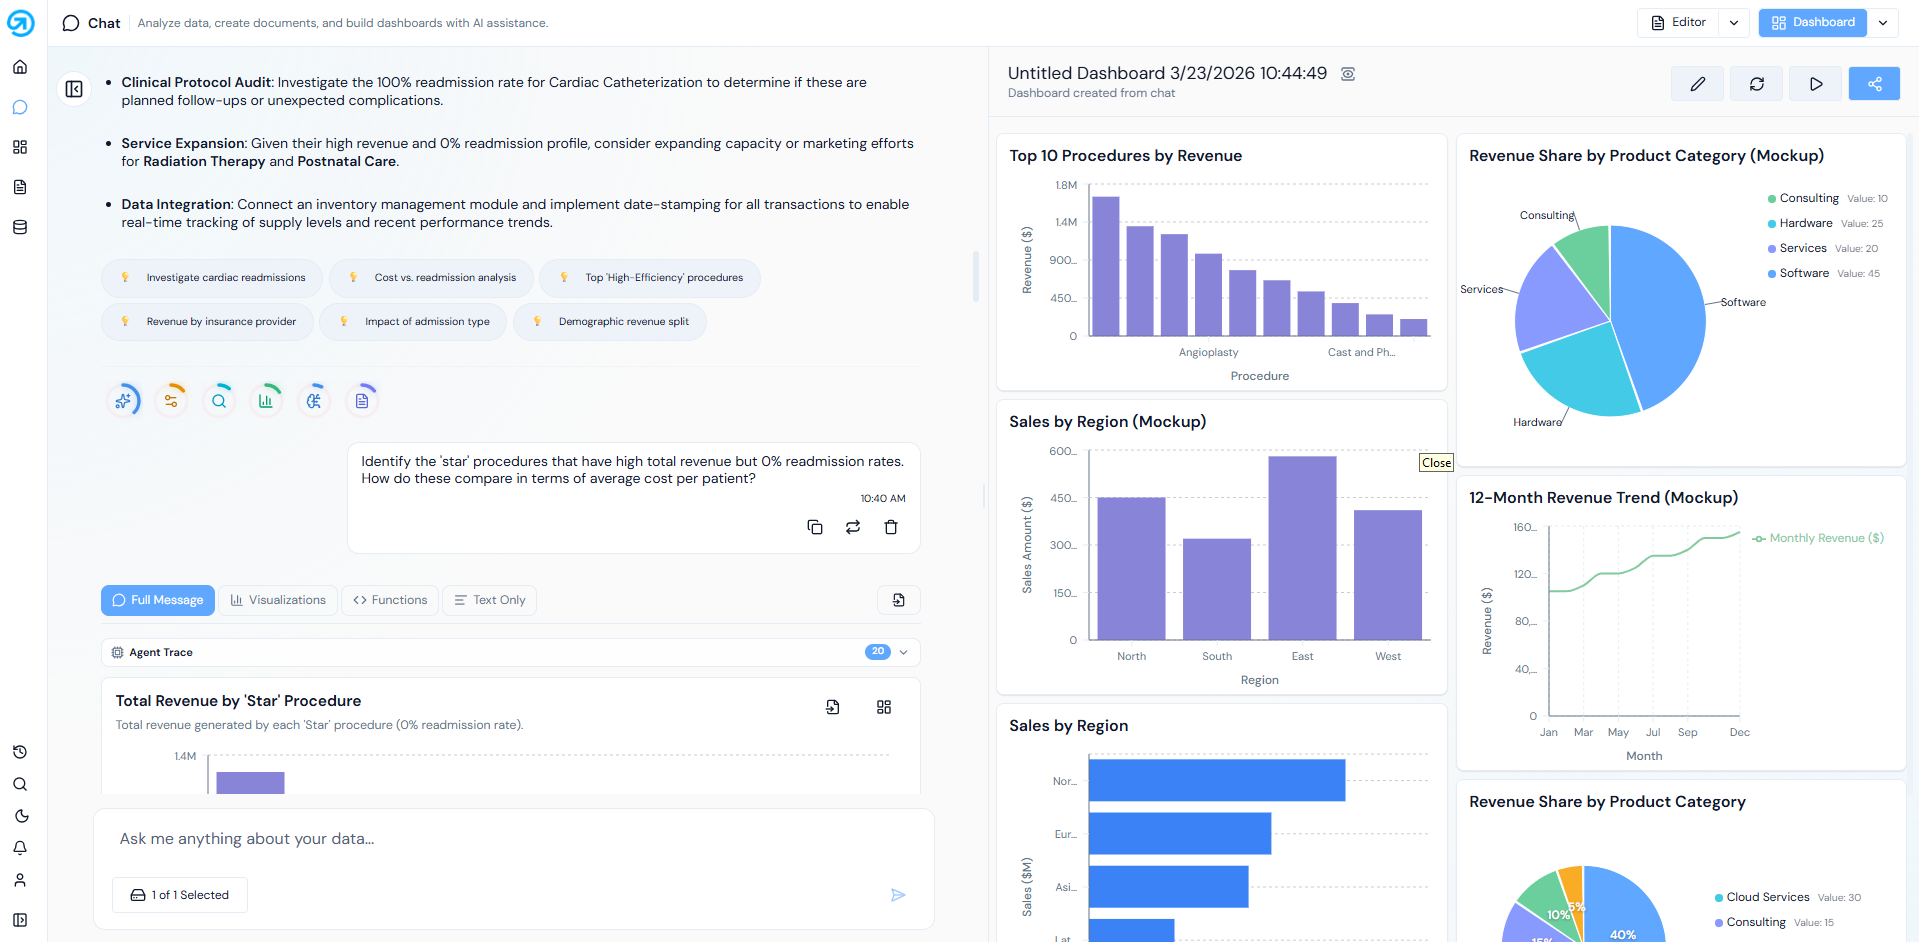Screen dimensions: 1919x942
Task: Click the Editor button
Action: pyautogui.click(x=1679, y=23)
